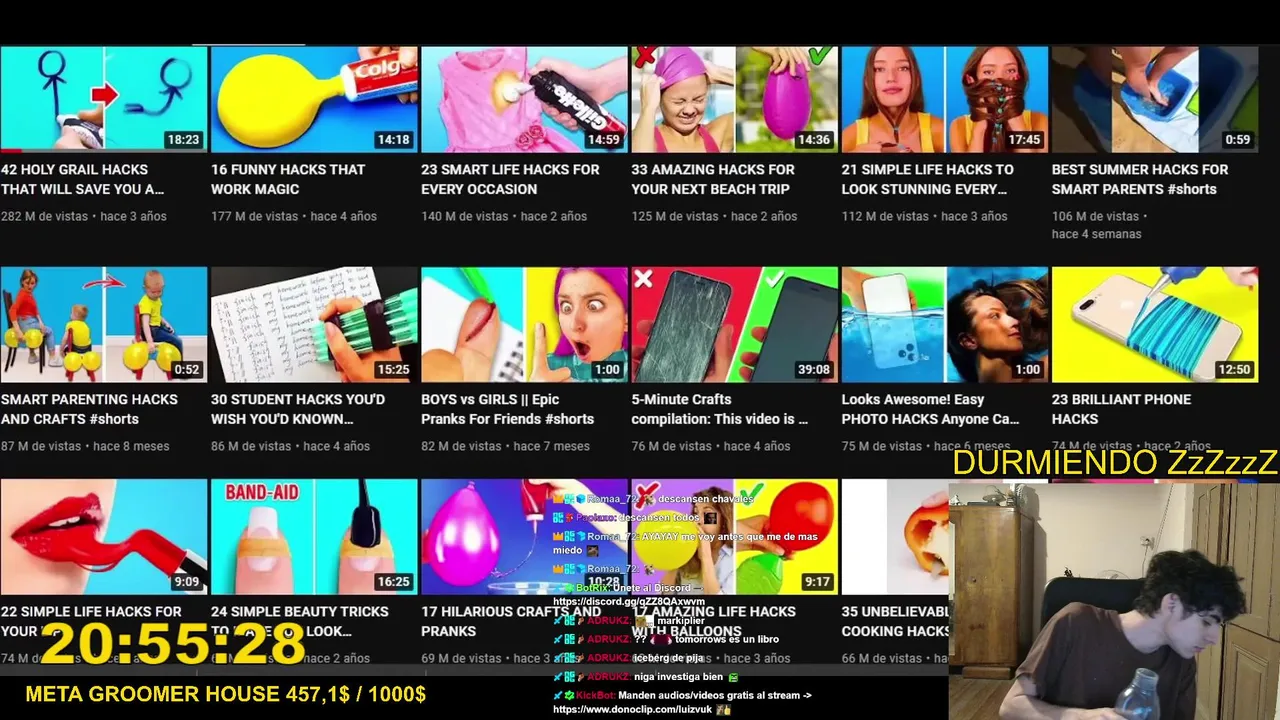Screen dimensions: 1280x720
Task: Click the 16:25 duration badge
Action: click(x=393, y=582)
